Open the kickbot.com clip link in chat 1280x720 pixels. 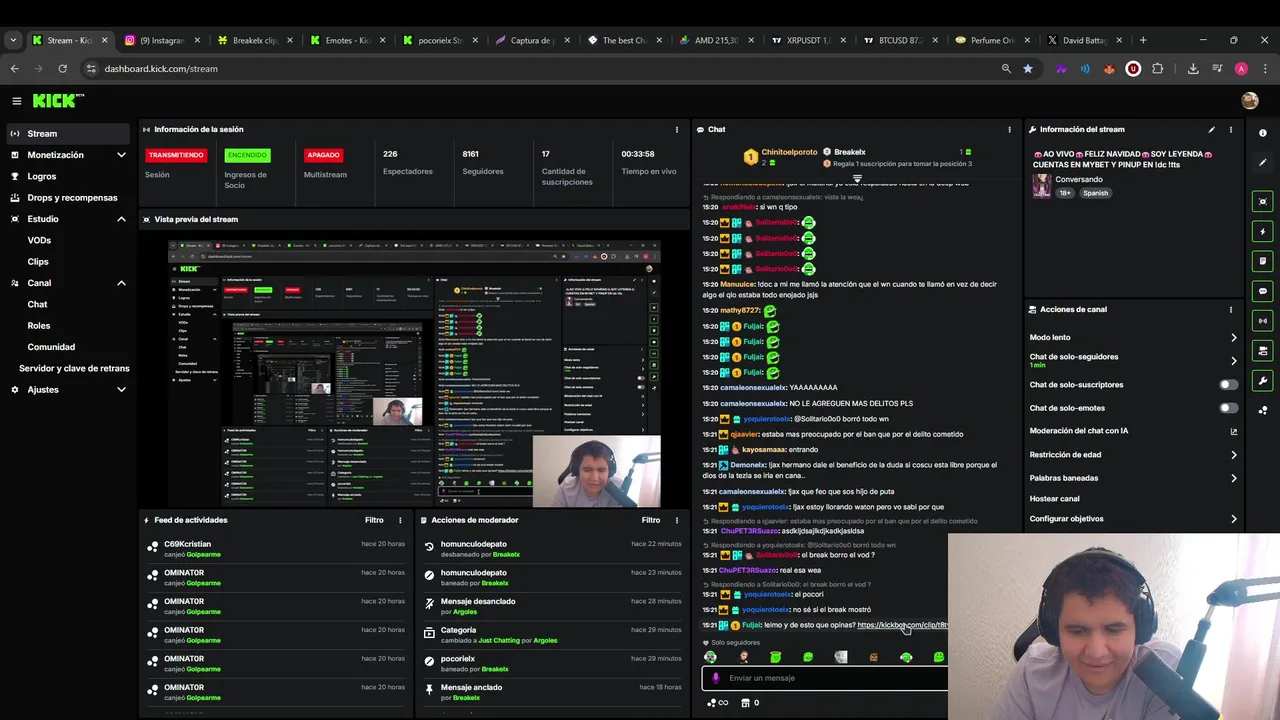[x=901, y=625]
